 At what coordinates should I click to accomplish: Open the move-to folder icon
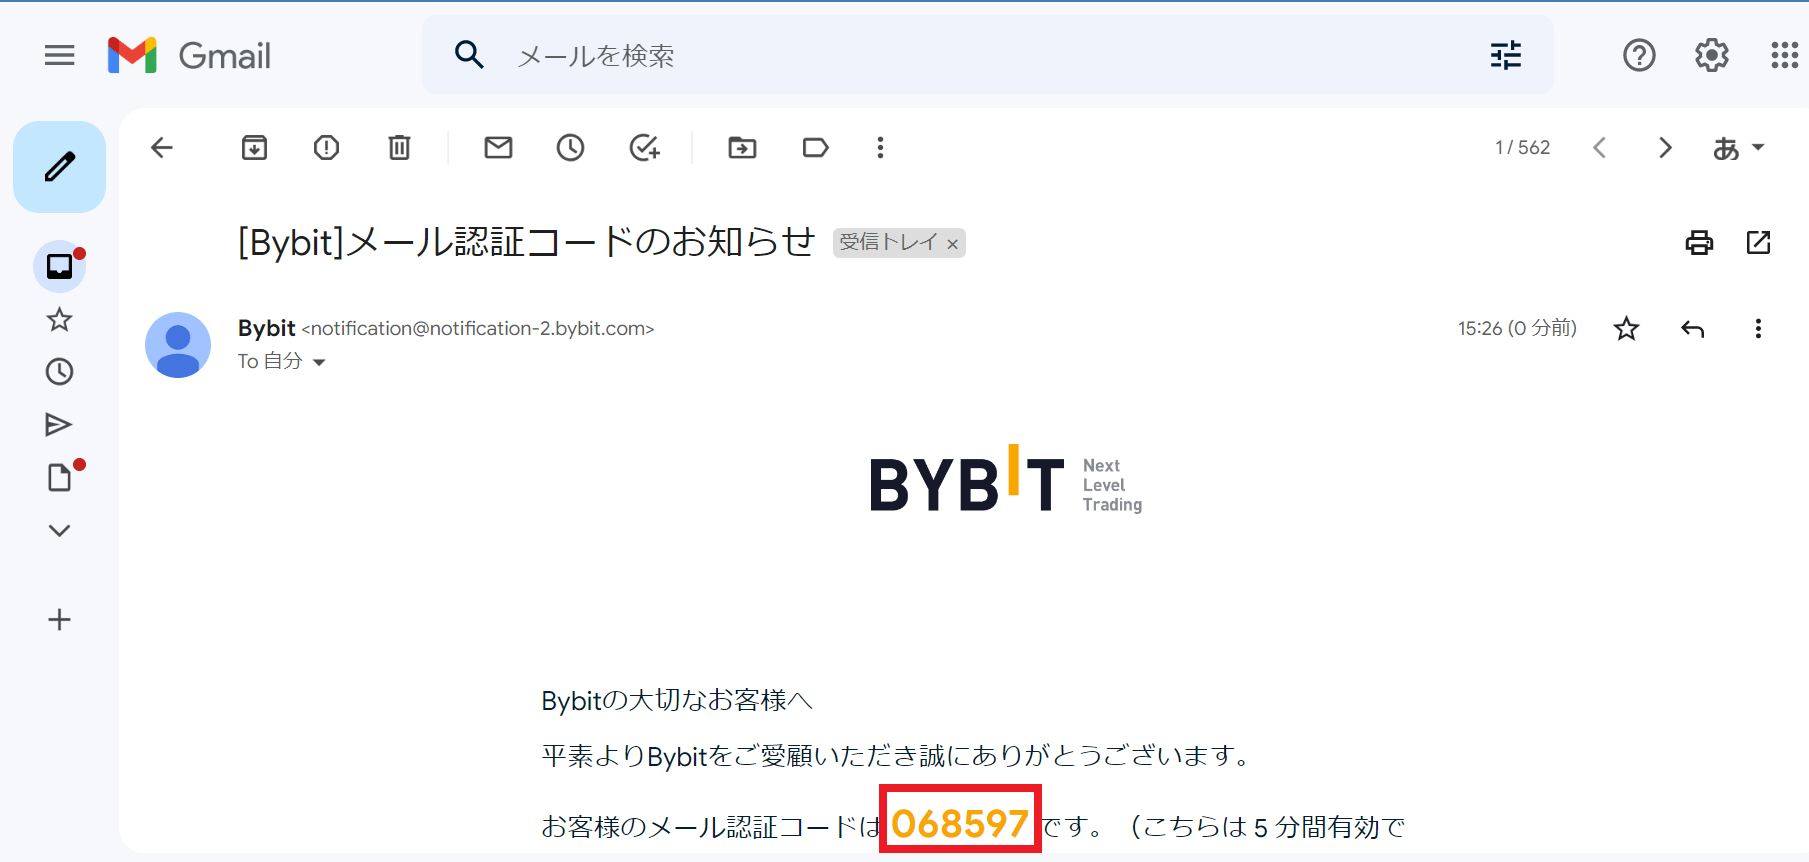tap(742, 148)
